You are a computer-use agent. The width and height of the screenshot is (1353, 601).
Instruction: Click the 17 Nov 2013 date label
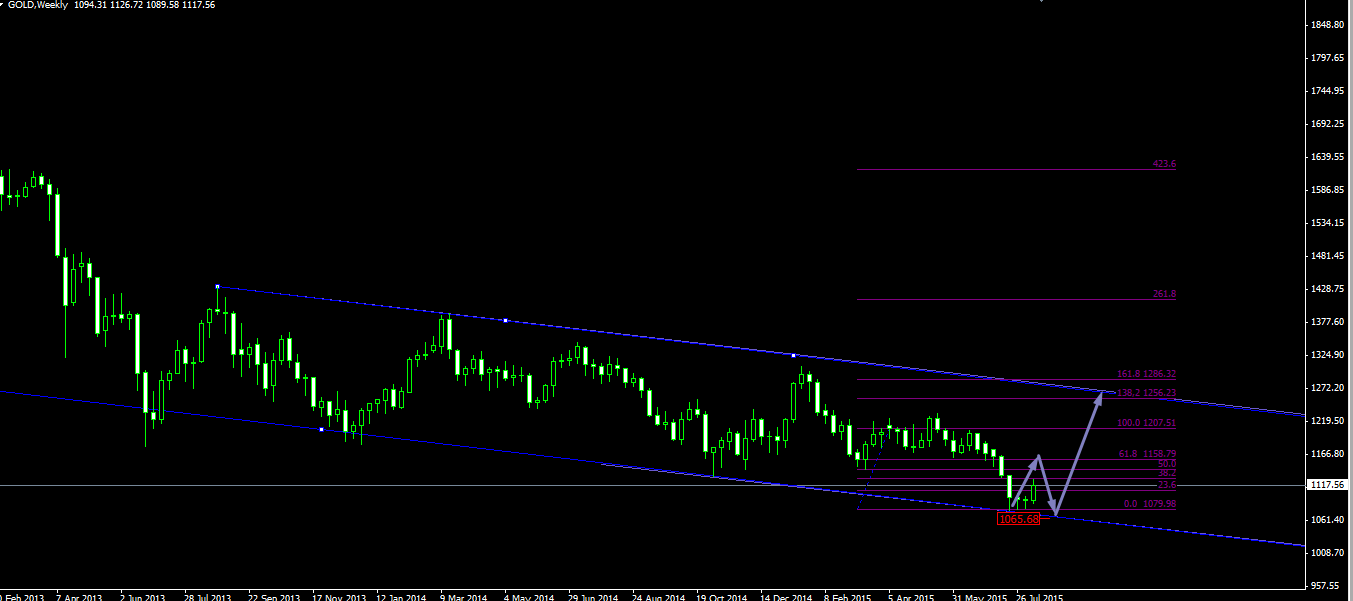(x=337, y=597)
